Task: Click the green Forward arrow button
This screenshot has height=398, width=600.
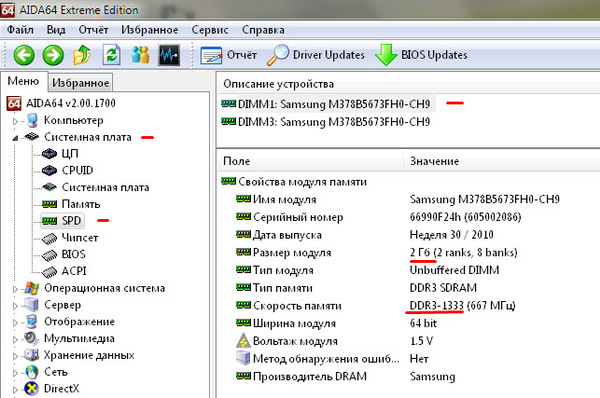Action: point(53,55)
